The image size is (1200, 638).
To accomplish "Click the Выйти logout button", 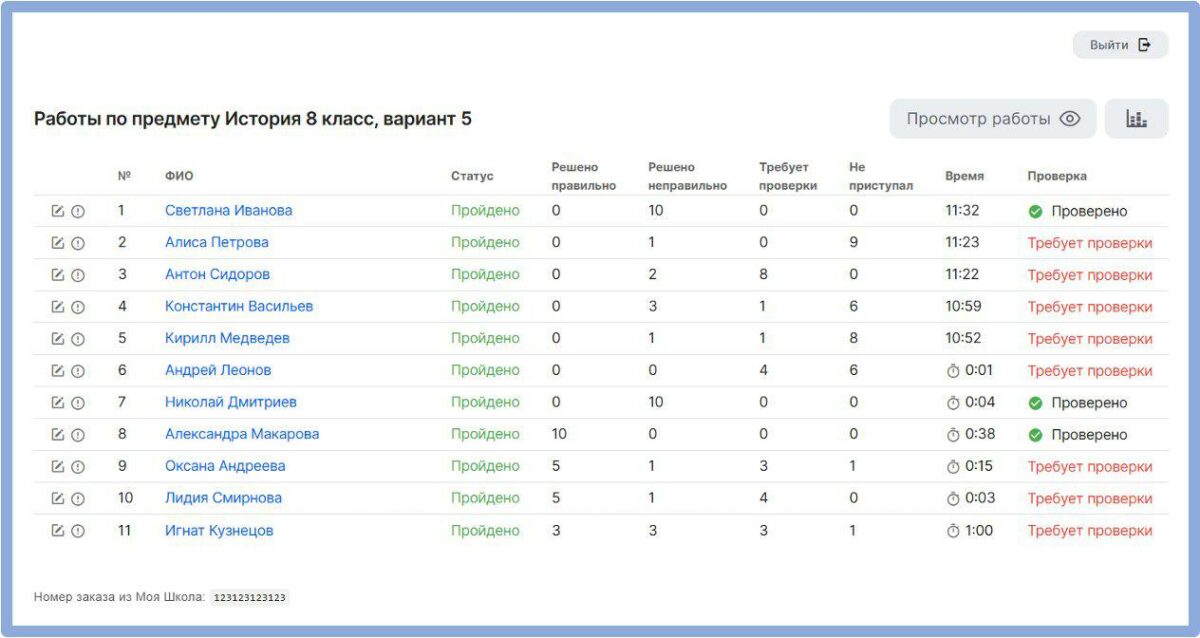I will pyautogui.click(x=1120, y=45).
